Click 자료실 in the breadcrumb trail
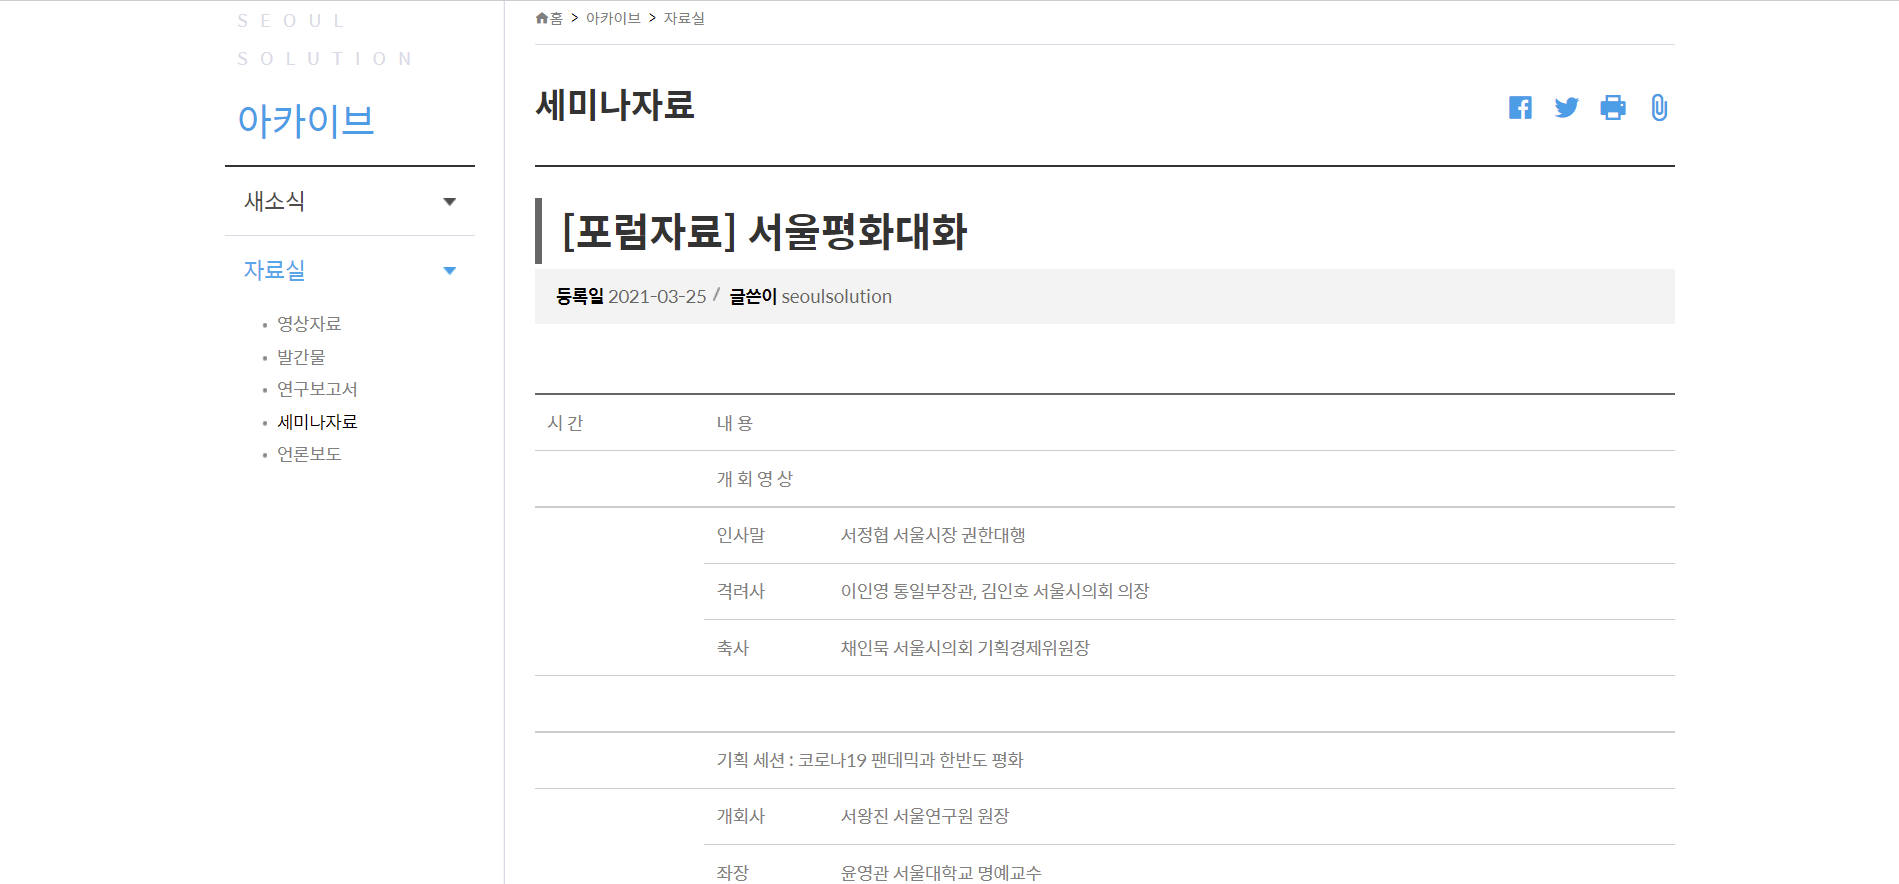The width and height of the screenshot is (1899, 884). [684, 18]
